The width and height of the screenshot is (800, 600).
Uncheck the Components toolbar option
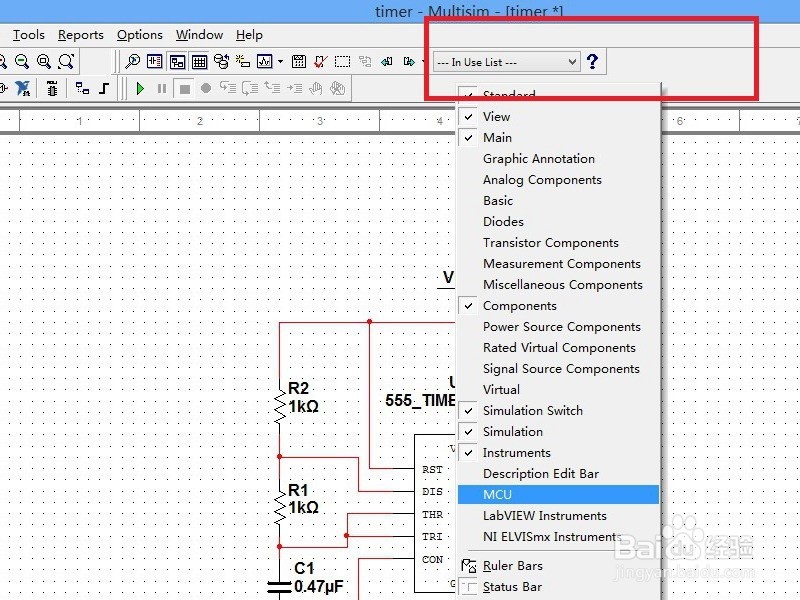click(558, 306)
